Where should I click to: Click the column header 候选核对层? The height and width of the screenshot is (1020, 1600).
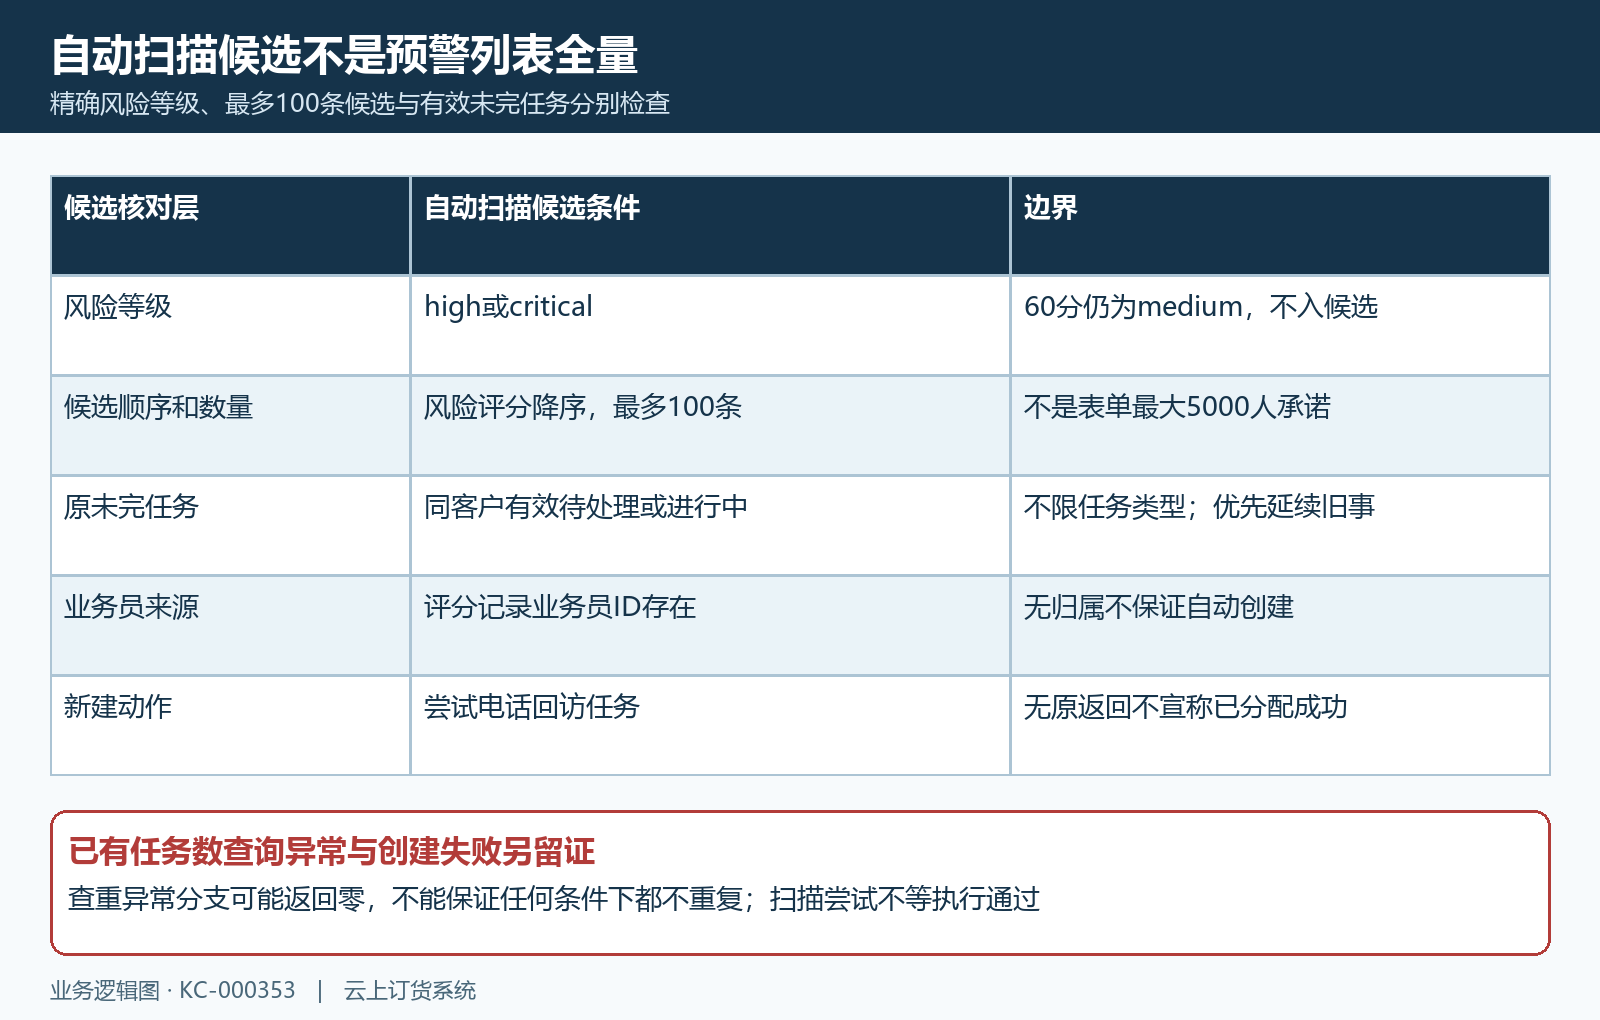click(231, 226)
